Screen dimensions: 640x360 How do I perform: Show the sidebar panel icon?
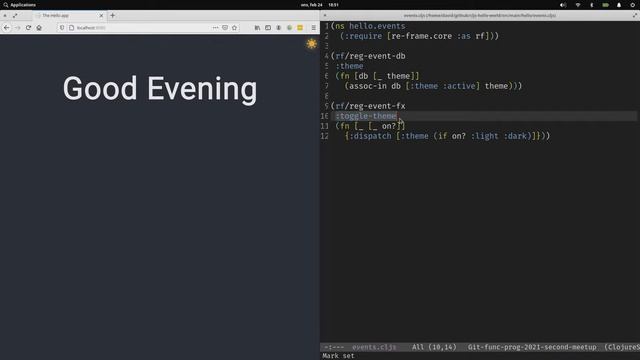[x=268, y=28]
